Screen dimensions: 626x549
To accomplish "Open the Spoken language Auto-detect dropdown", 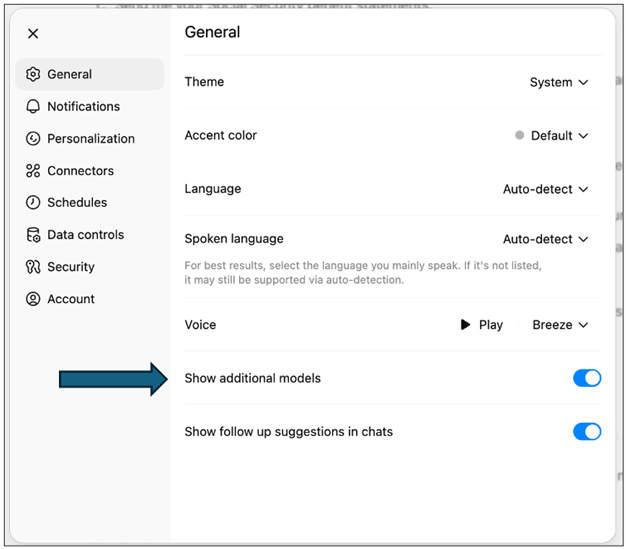I will 545,239.
